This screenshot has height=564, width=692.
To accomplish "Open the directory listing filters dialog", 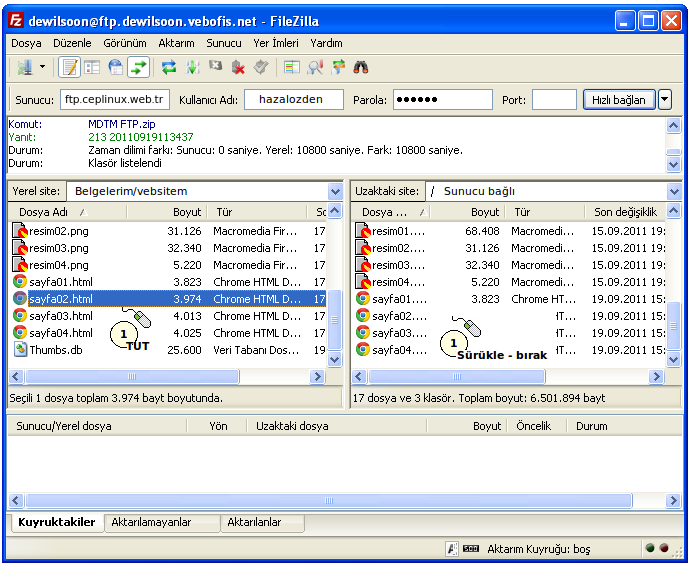I will click(292, 68).
